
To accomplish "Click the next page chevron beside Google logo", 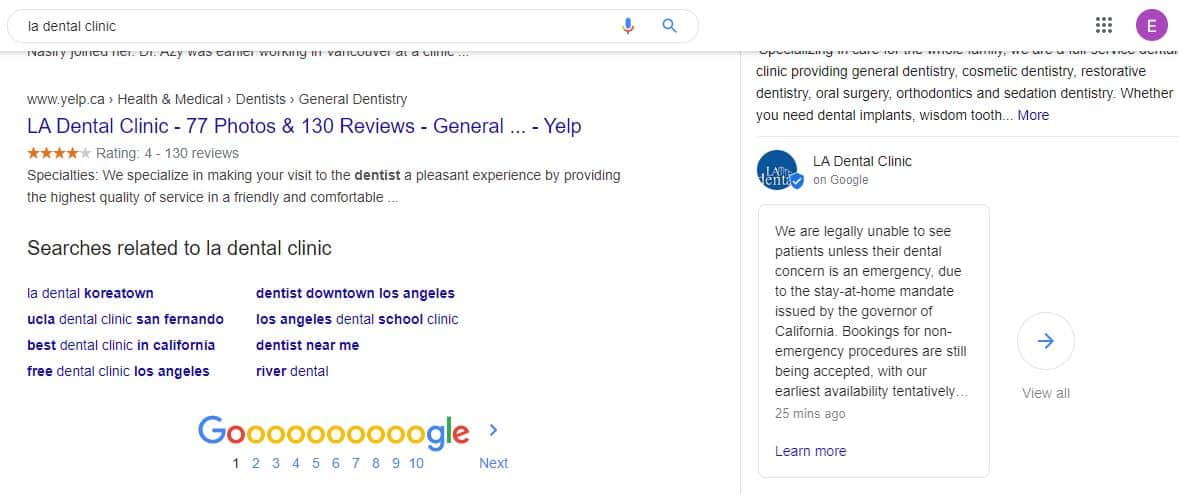I will point(493,430).
